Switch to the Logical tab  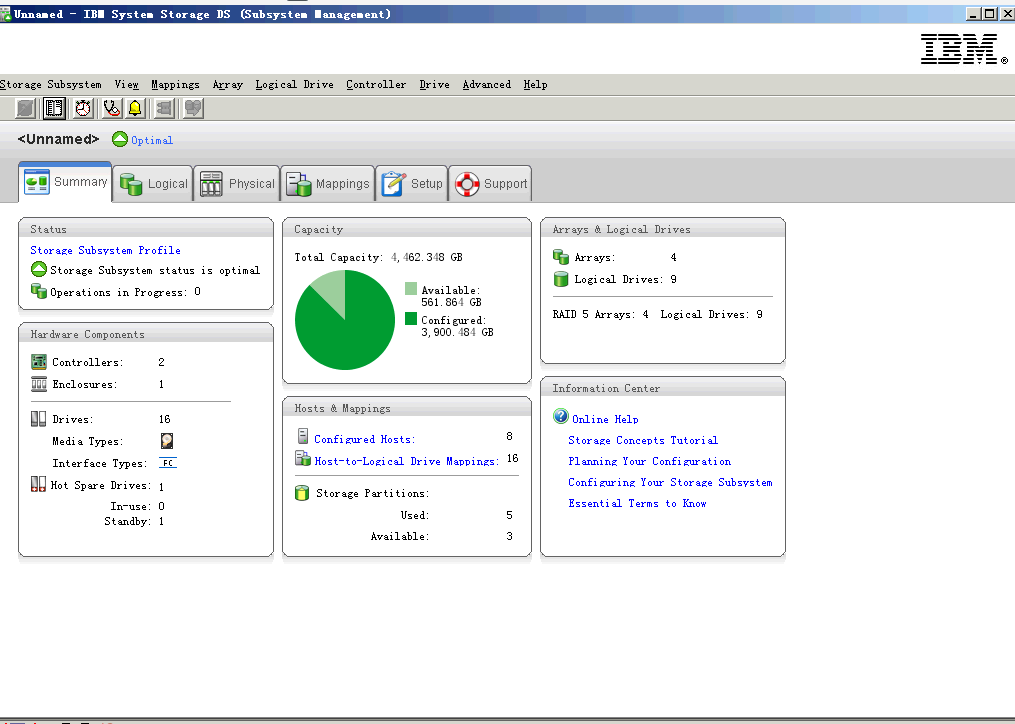click(153, 184)
